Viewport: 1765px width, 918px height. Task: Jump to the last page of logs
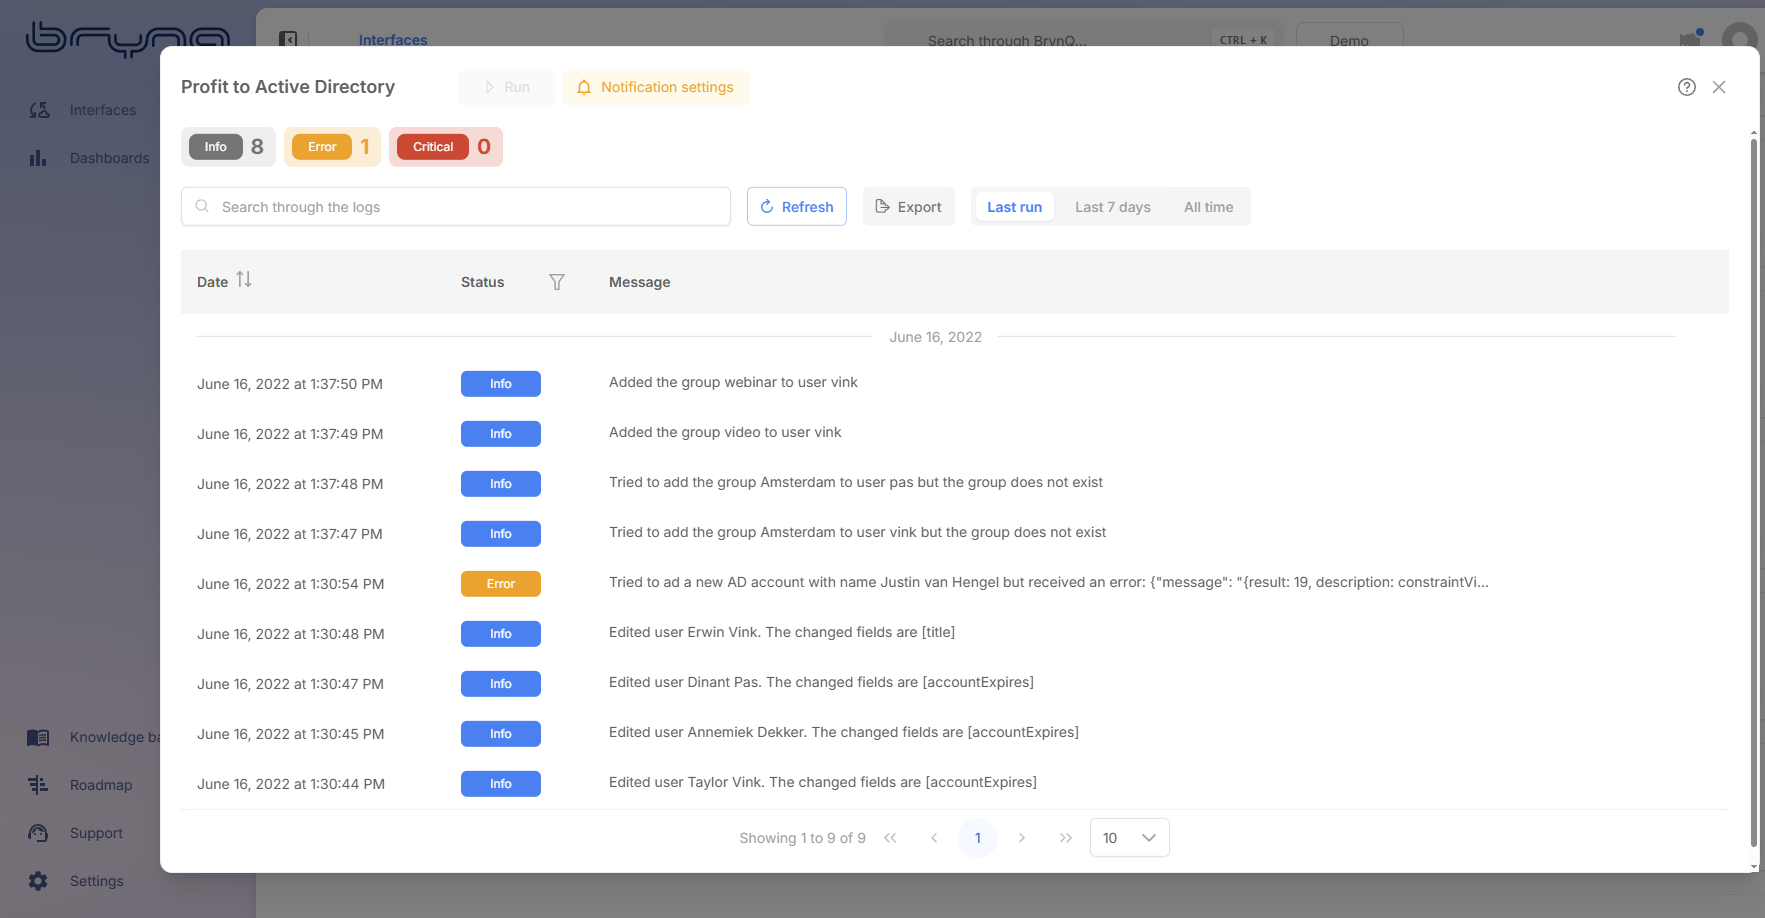tap(1065, 838)
